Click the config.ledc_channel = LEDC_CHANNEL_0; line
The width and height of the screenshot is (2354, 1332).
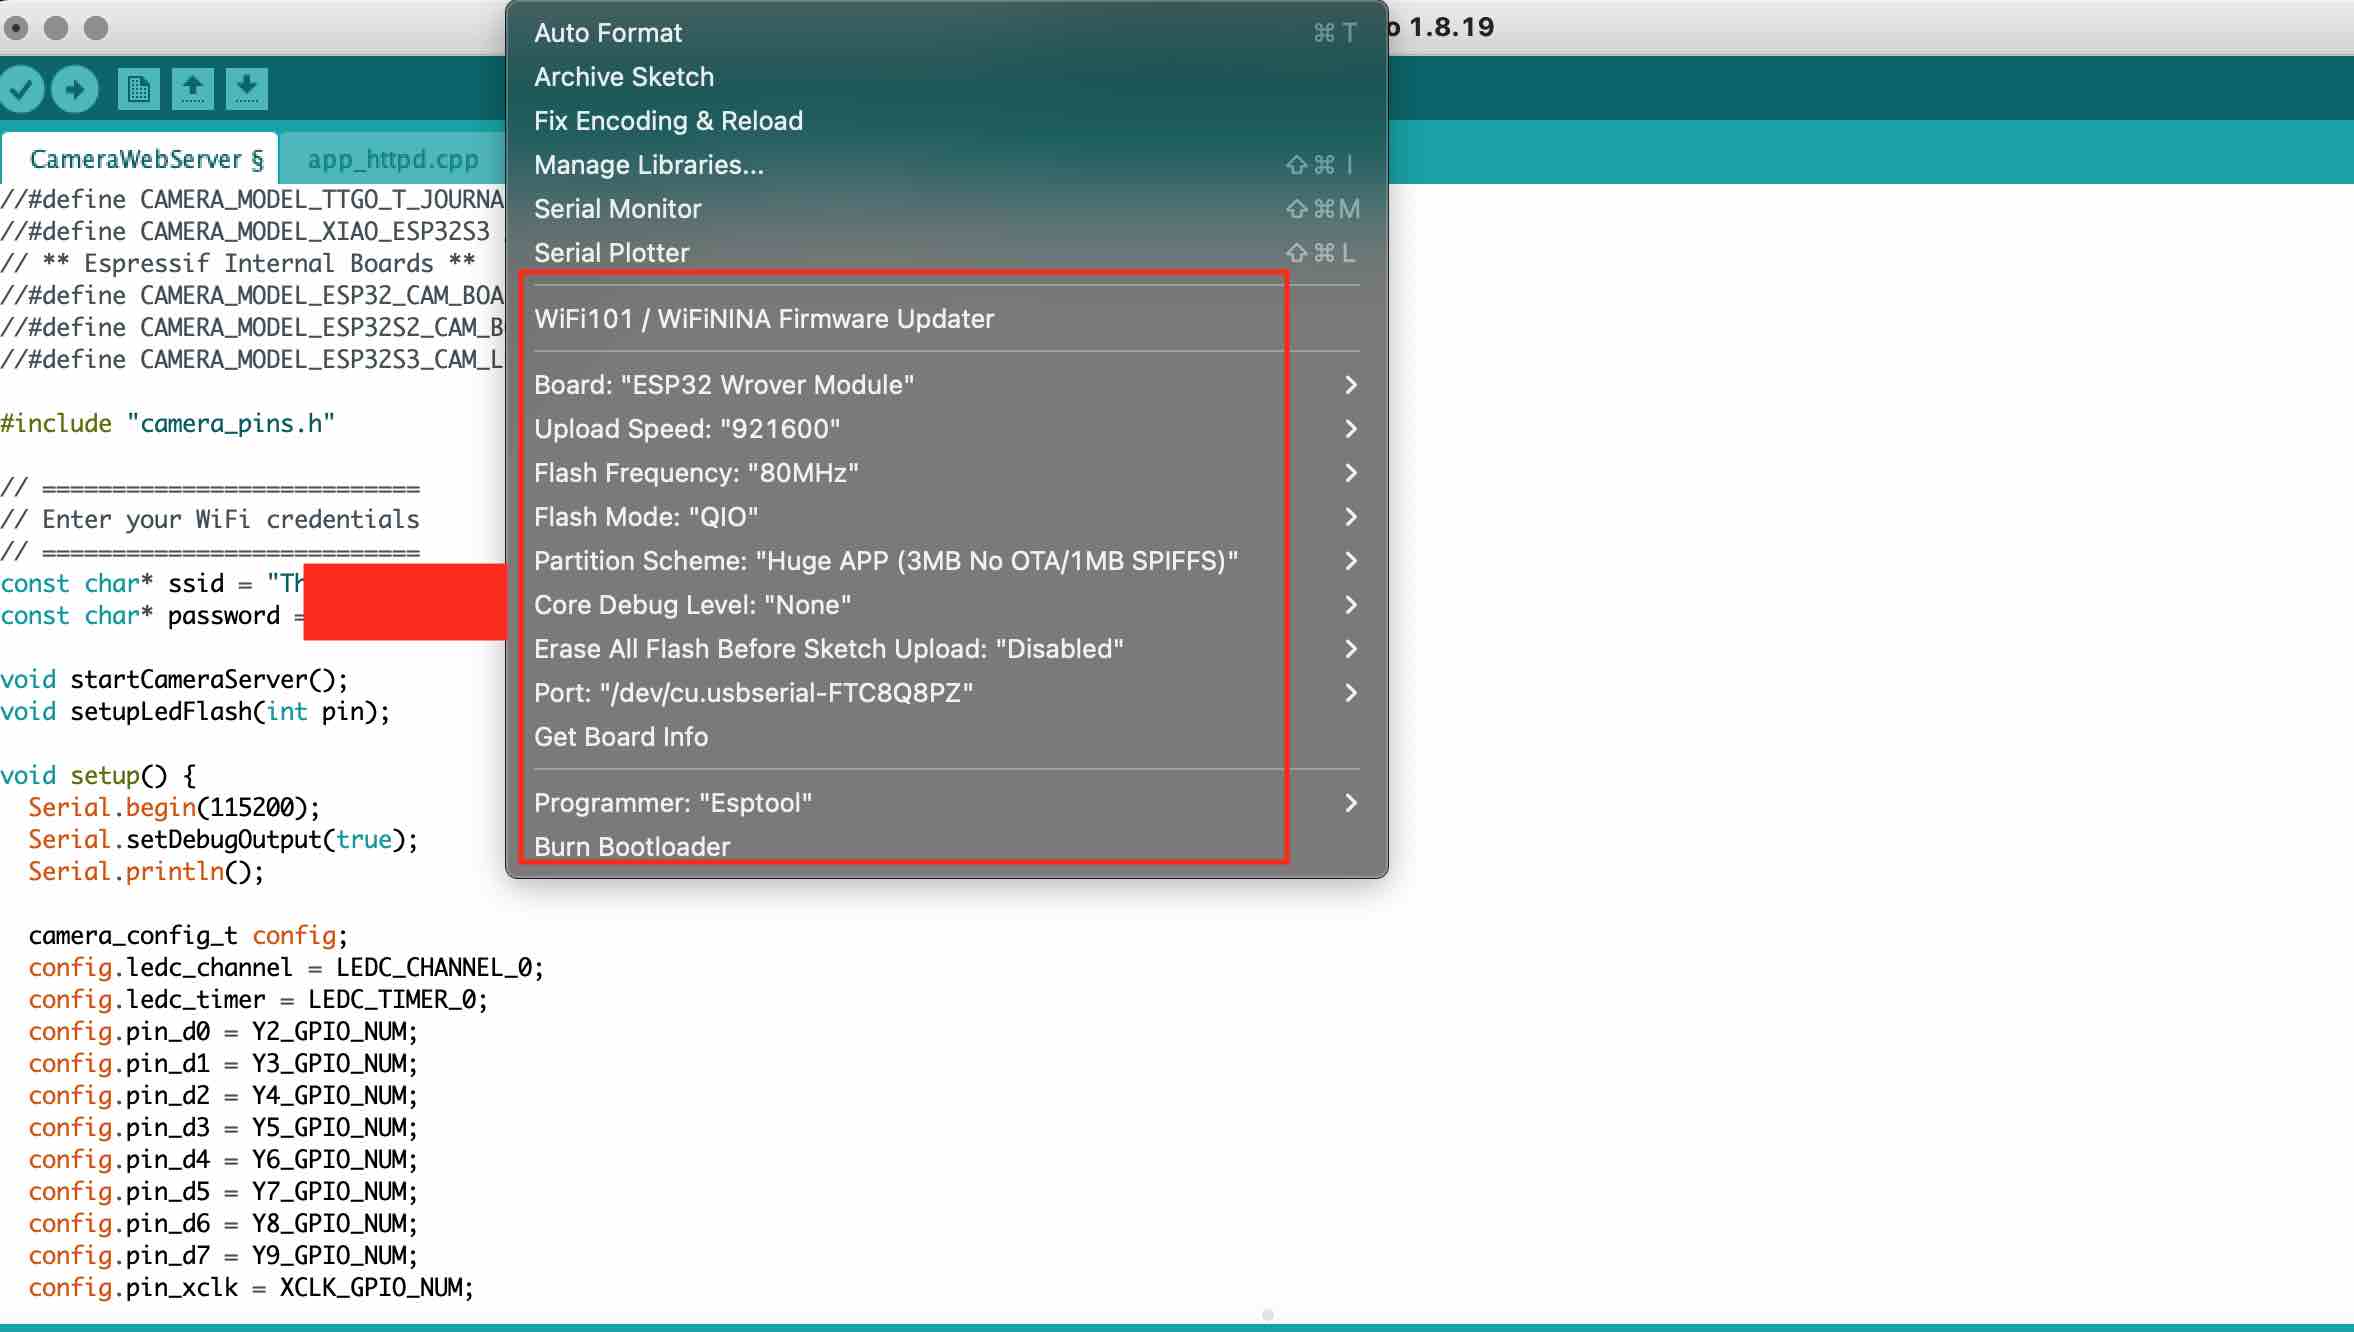286,967
